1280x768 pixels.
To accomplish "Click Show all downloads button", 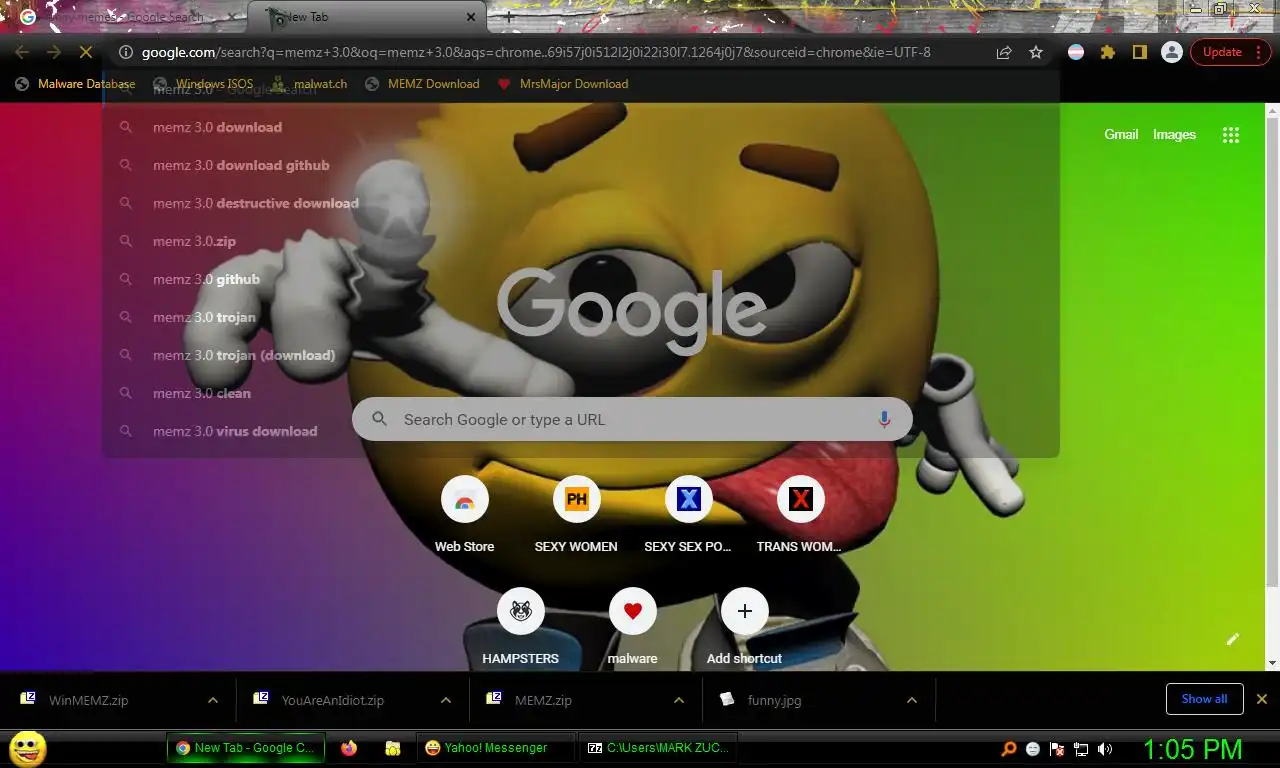I will point(1204,699).
